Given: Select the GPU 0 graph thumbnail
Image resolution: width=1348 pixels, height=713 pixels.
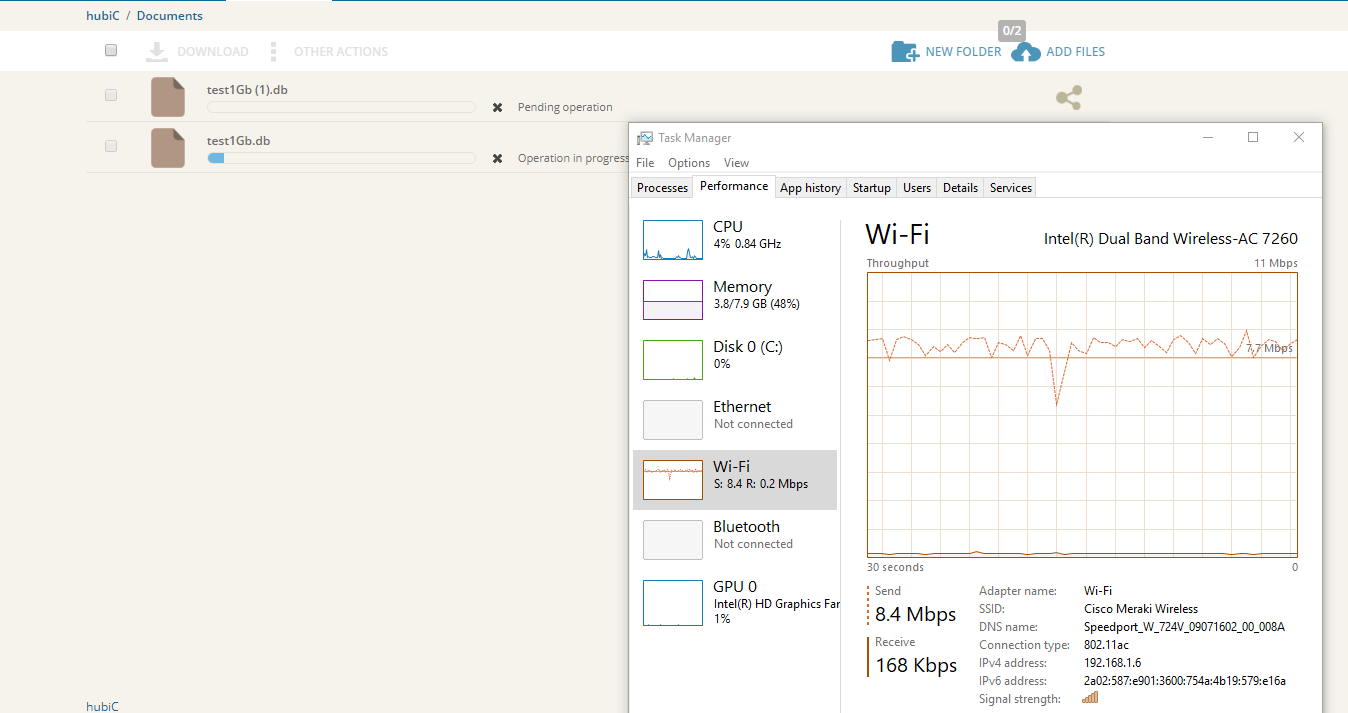Looking at the screenshot, I should [x=673, y=603].
